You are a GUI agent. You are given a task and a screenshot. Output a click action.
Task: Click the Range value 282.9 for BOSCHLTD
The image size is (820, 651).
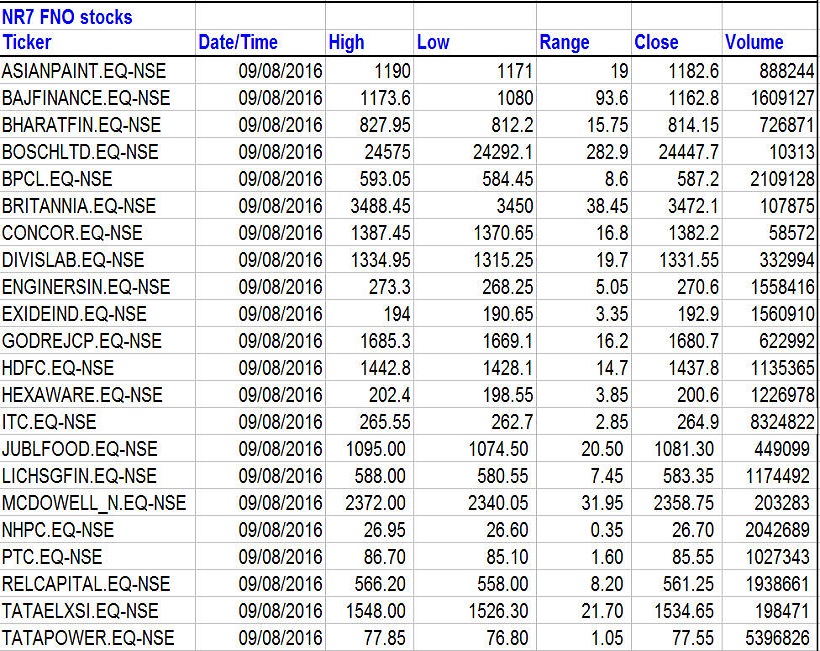click(x=604, y=152)
